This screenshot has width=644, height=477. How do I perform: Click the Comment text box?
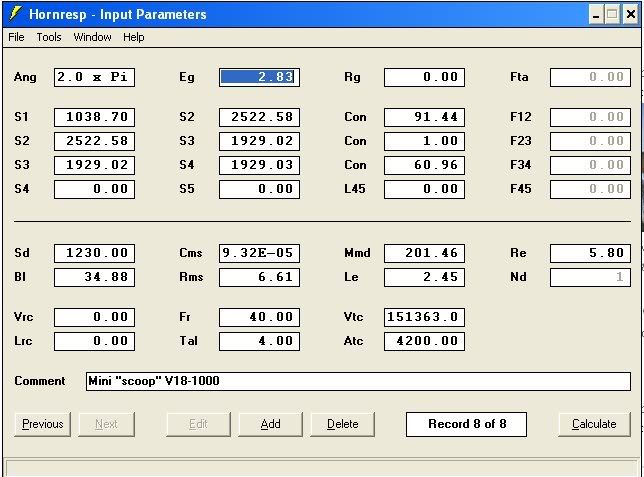pos(357,381)
